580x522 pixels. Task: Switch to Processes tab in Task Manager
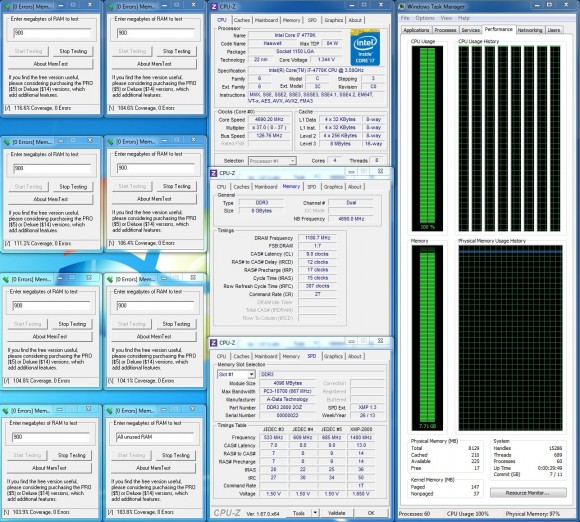(x=445, y=30)
